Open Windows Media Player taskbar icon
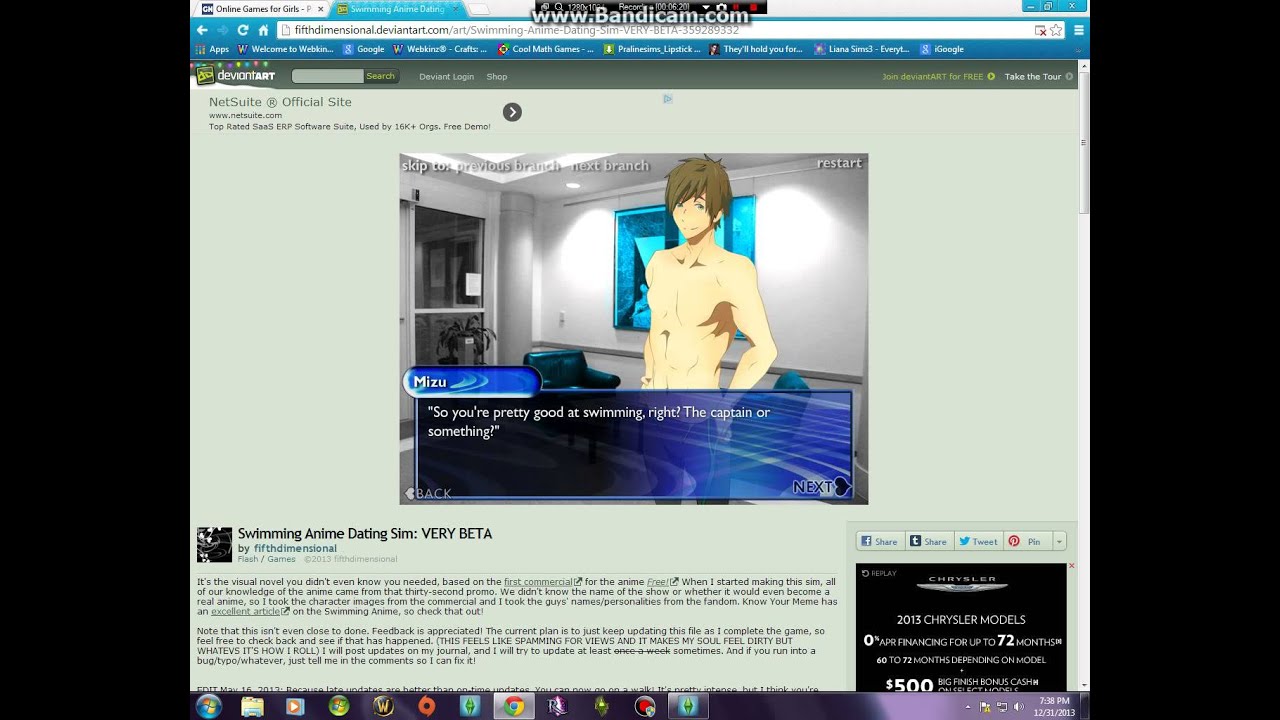Image resolution: width=1280 pixels, height=720 pixels. click(x=294, y=706)
